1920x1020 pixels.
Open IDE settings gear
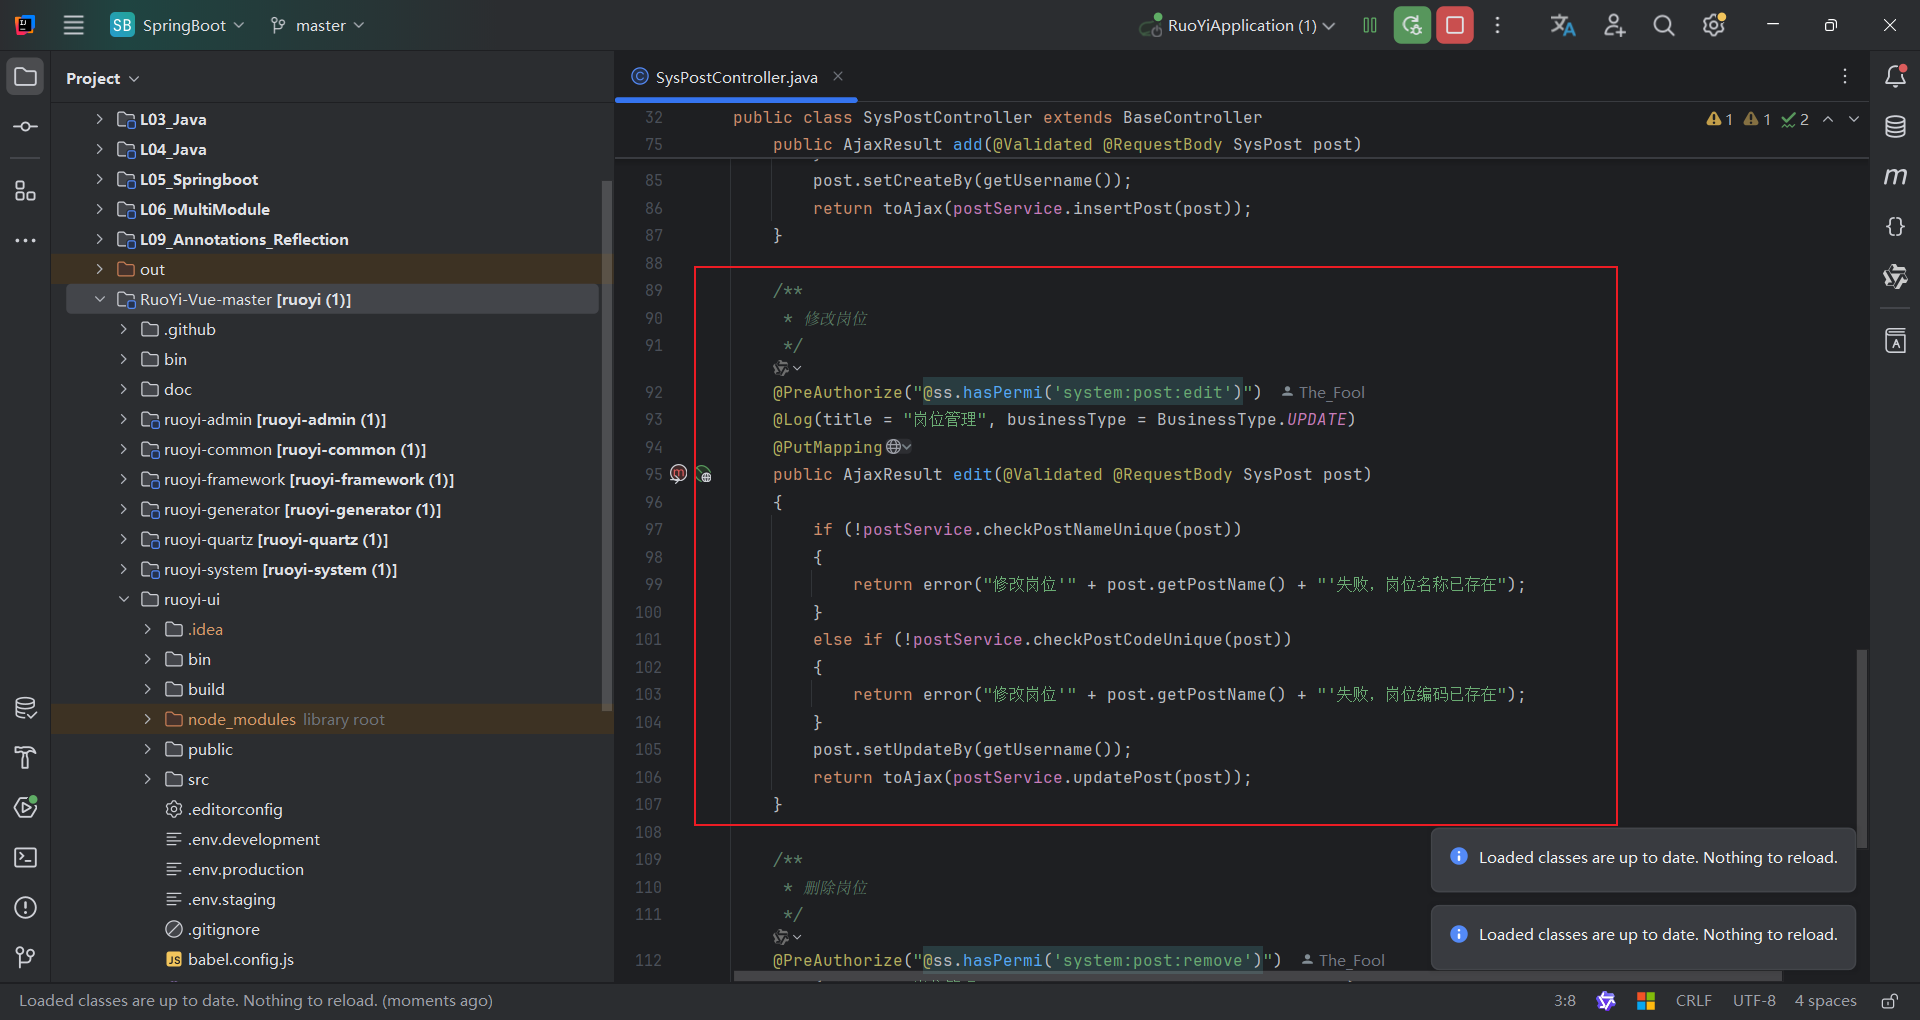point(1714,25)
